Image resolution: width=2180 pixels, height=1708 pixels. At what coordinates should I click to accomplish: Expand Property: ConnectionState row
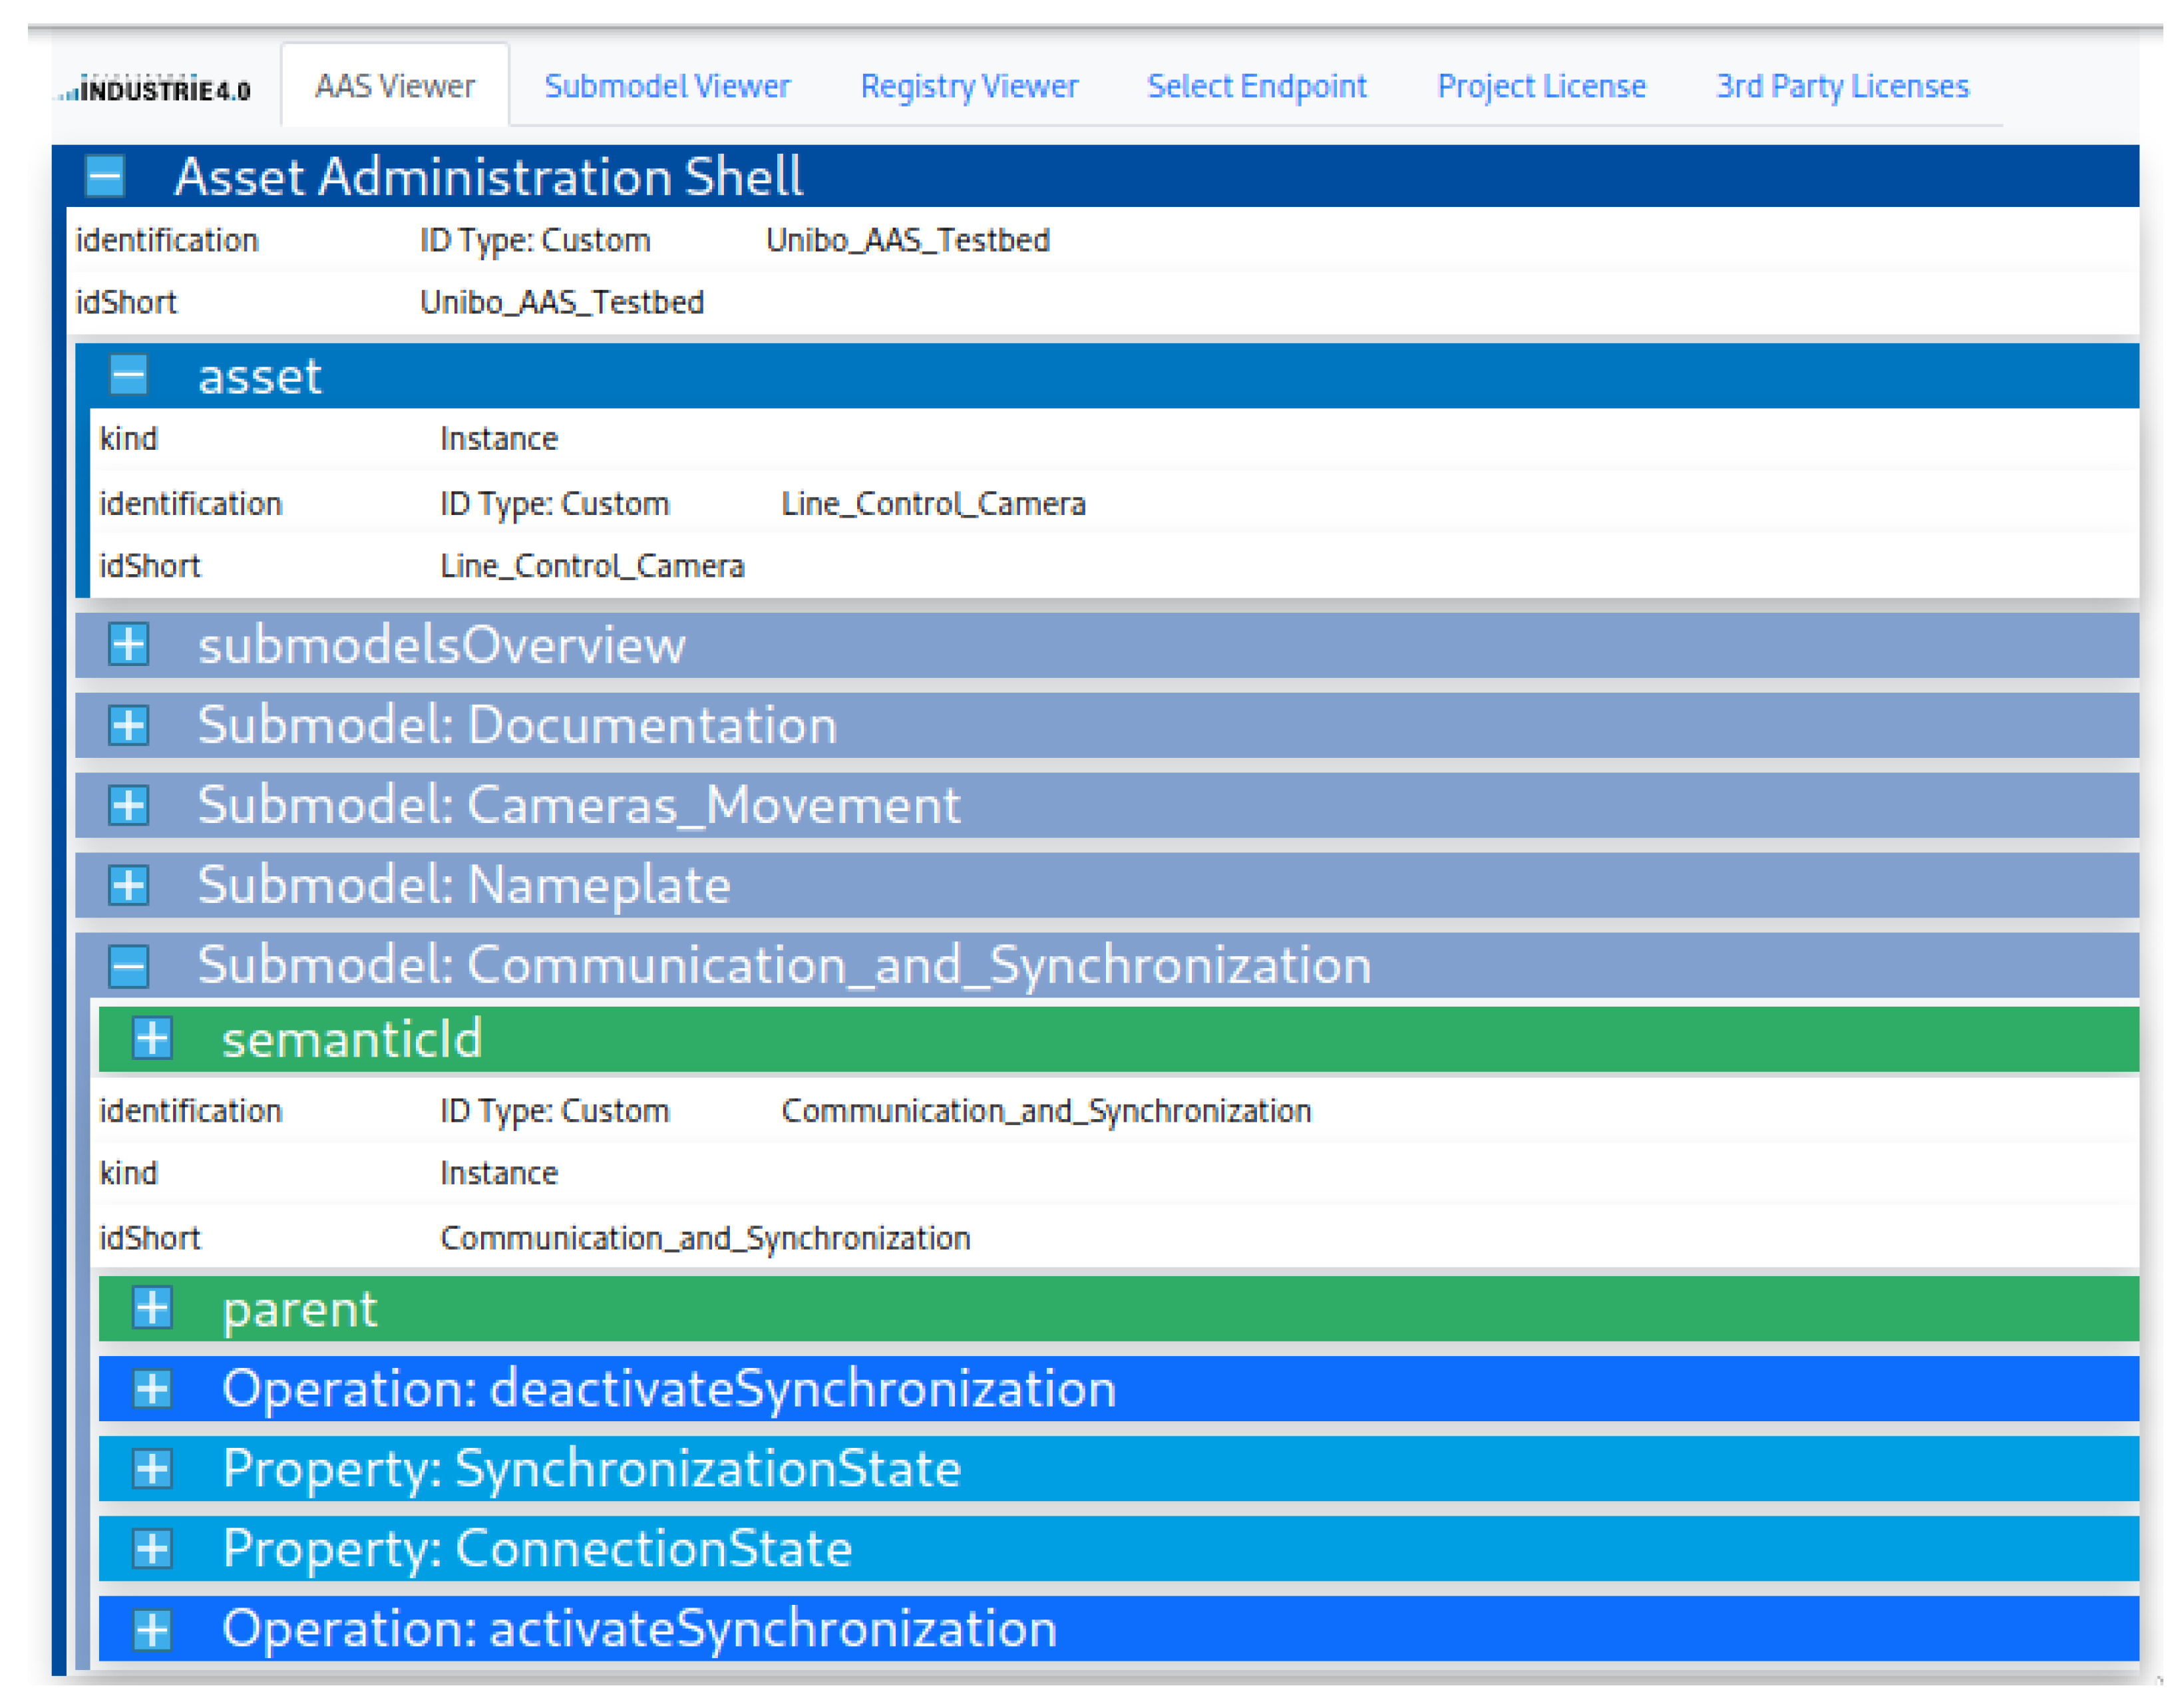click(x=152, y=1549)
